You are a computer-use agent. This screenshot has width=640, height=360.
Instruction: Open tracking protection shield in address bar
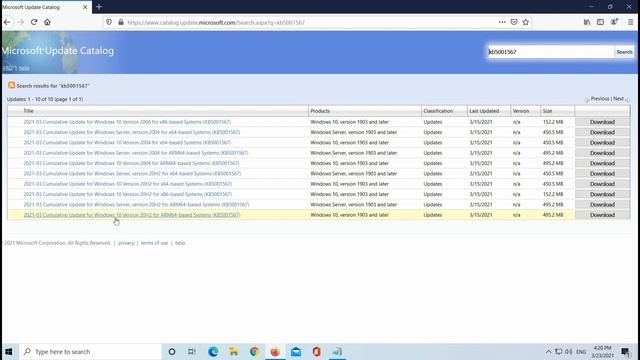pyautogui.click(x=109, y=22)
